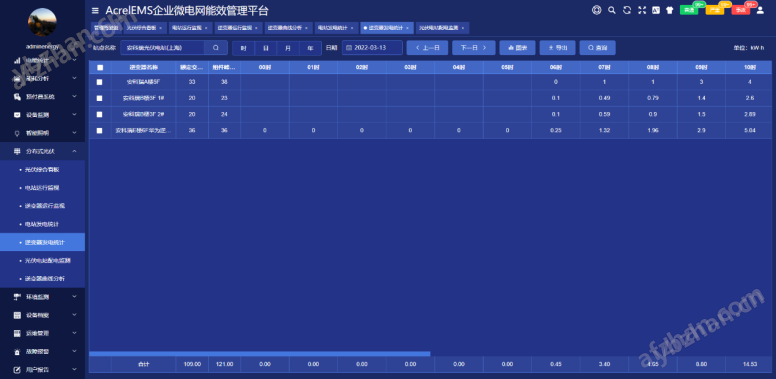
Task: Check the row with peak power 24
Action: (x=99, y=114)
